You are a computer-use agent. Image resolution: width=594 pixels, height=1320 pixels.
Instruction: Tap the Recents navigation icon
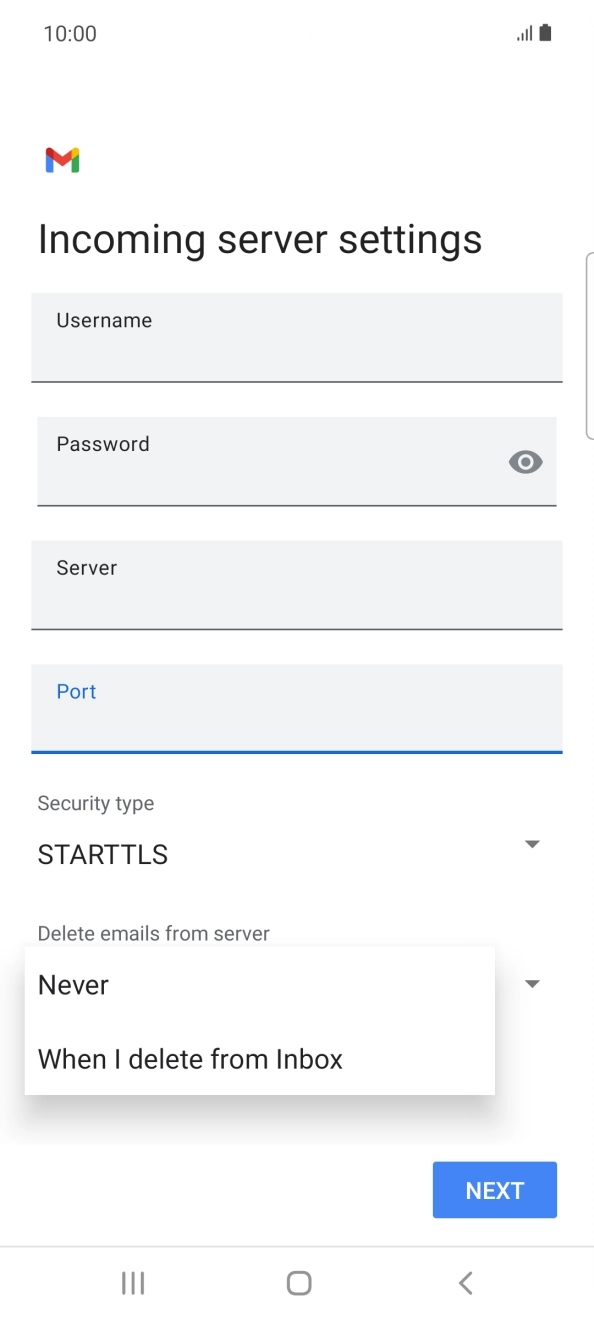[132, 1282]
